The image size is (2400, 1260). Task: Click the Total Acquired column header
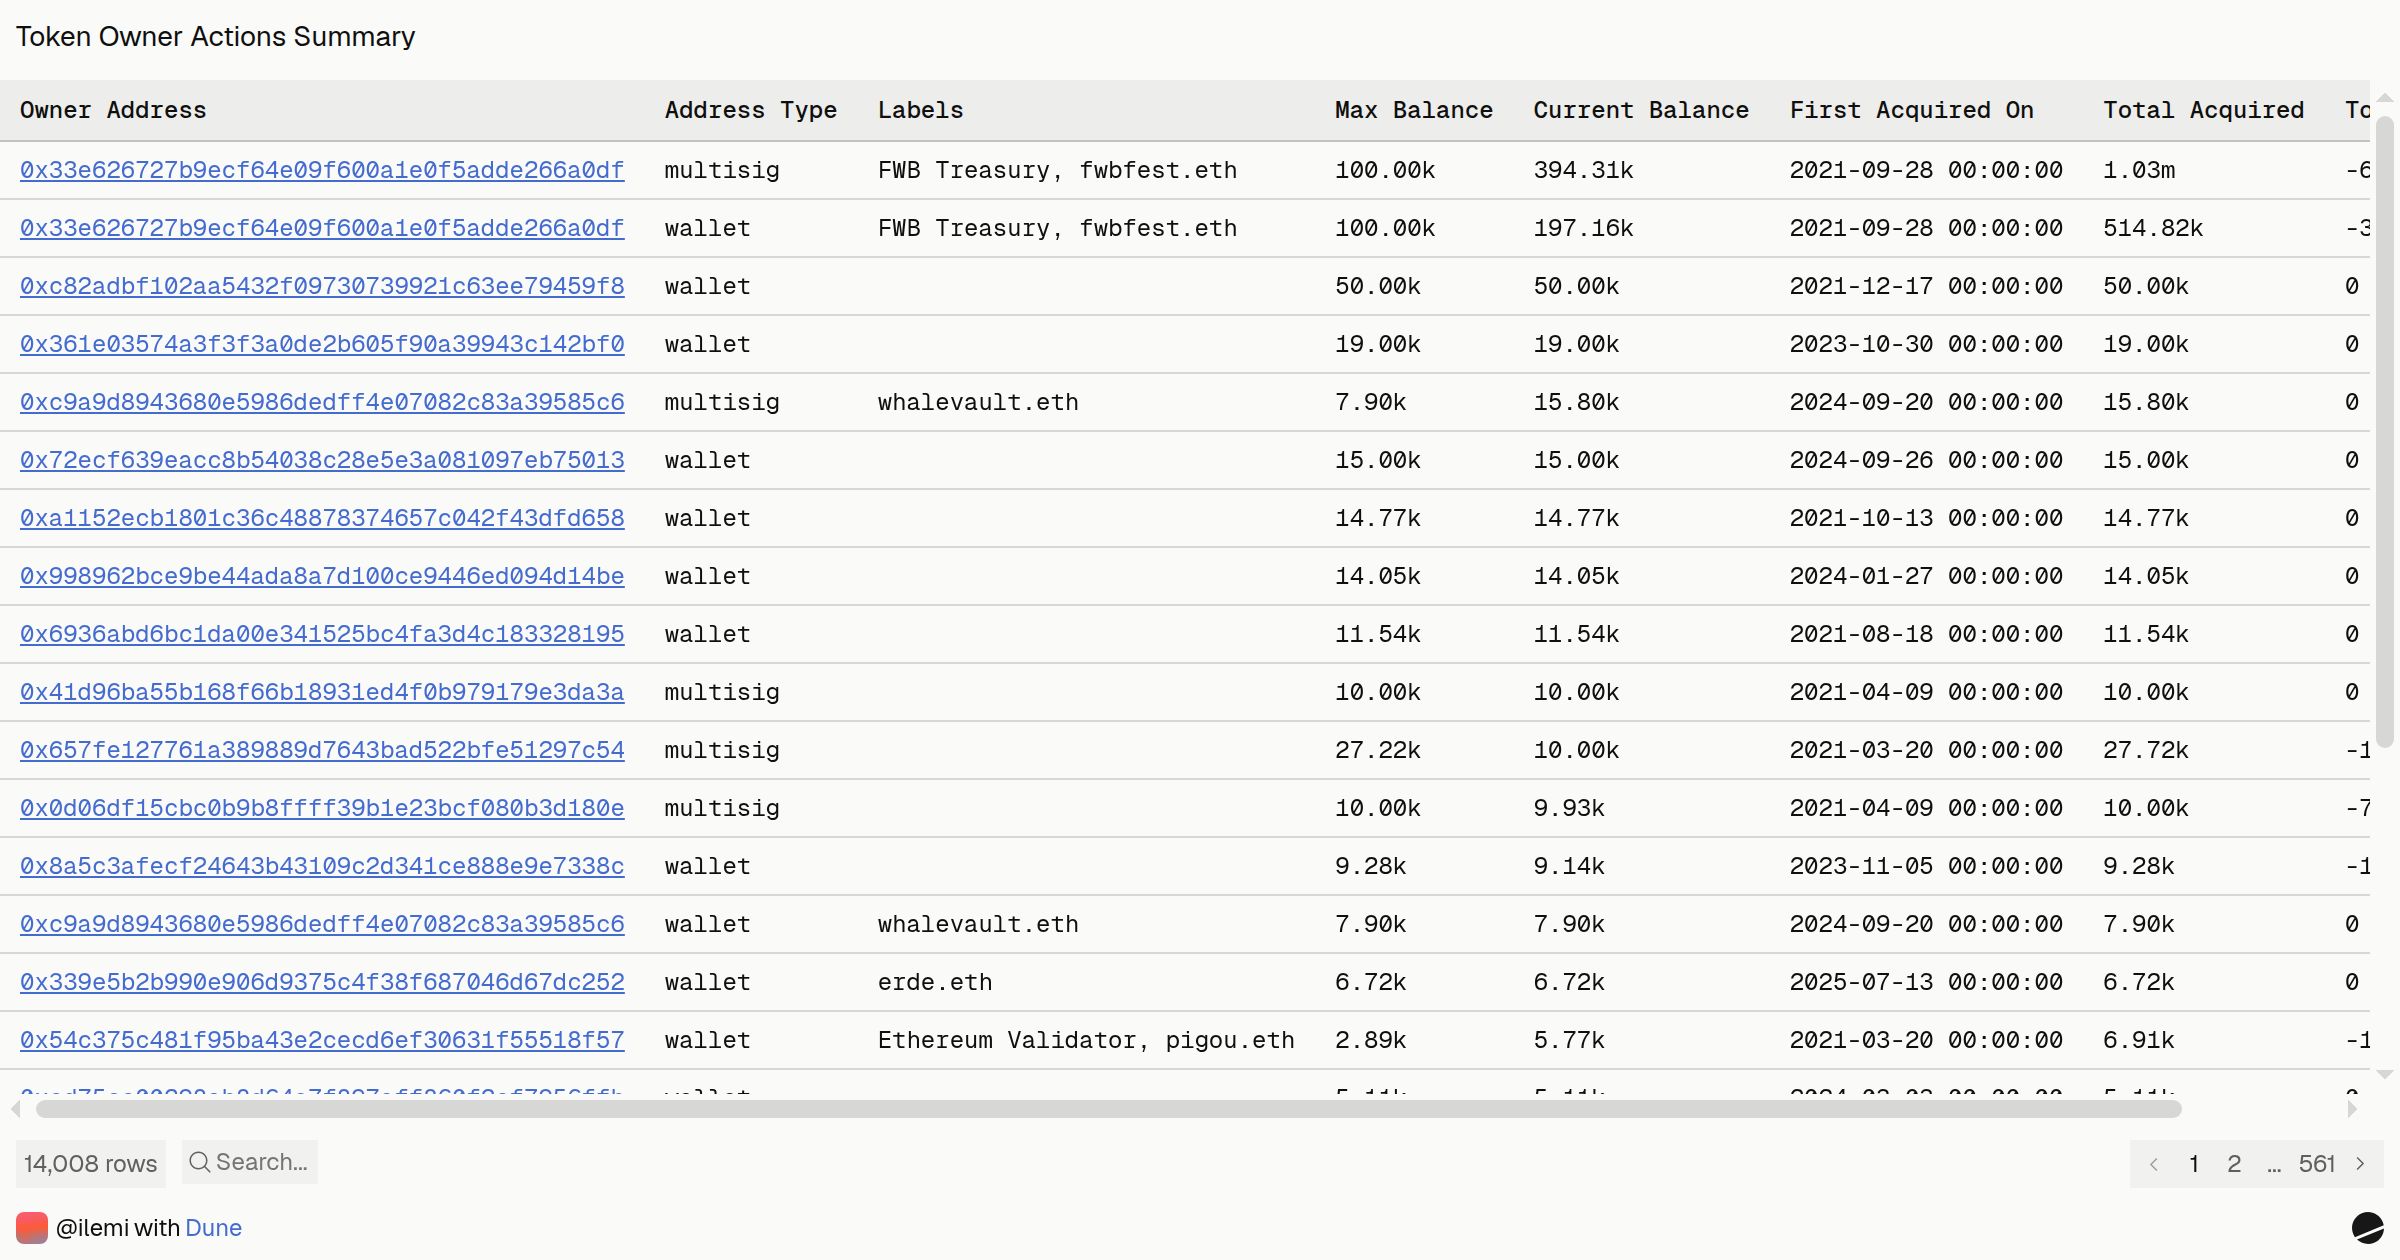[2204, 110]
